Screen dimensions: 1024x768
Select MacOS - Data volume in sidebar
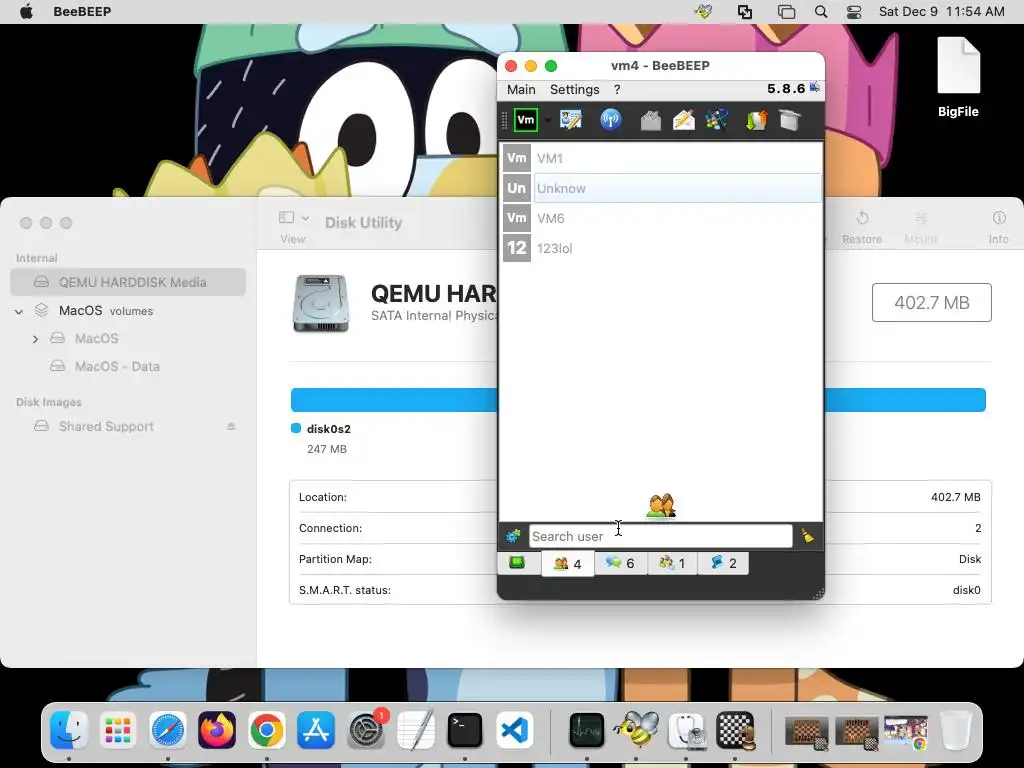(x=117, y=366)
